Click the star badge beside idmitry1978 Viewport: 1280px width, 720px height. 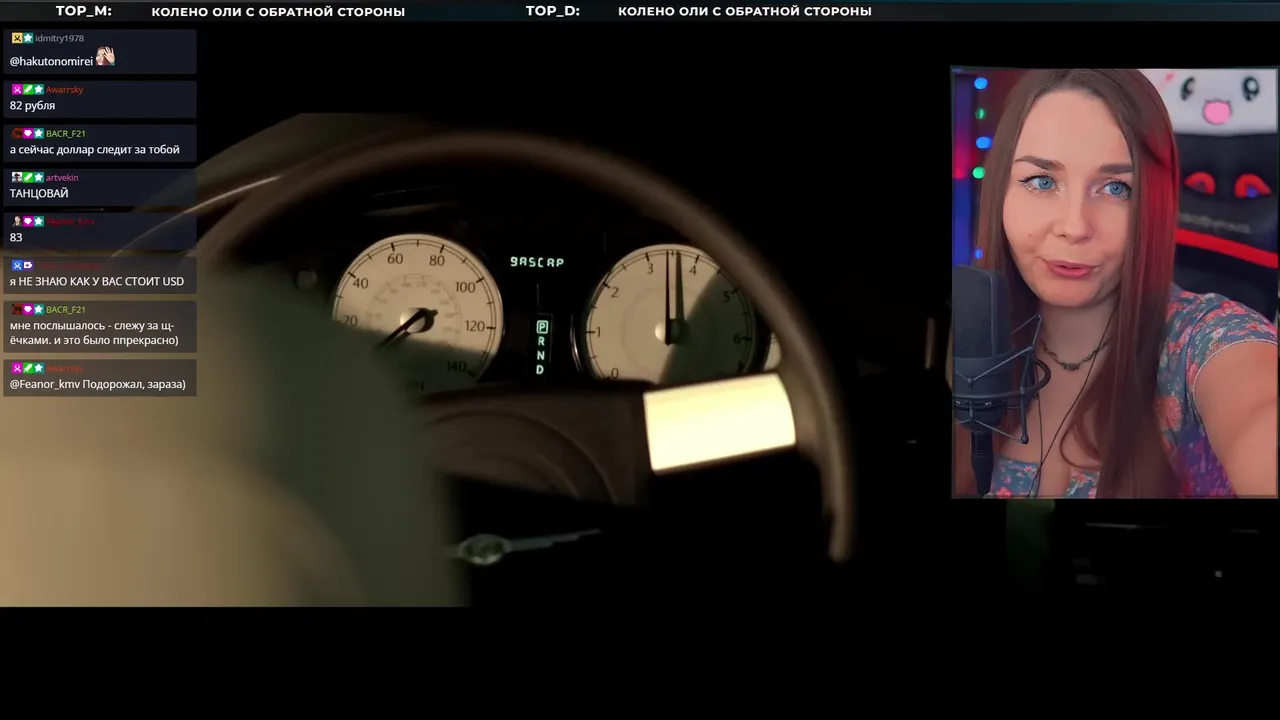point(28,38)
